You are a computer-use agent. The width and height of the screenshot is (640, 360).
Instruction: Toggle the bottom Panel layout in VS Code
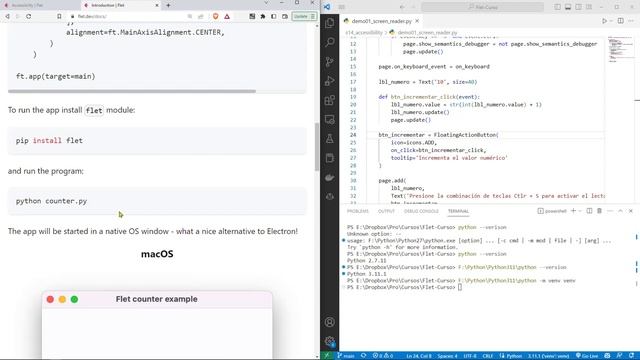click(x=568, y=7)
